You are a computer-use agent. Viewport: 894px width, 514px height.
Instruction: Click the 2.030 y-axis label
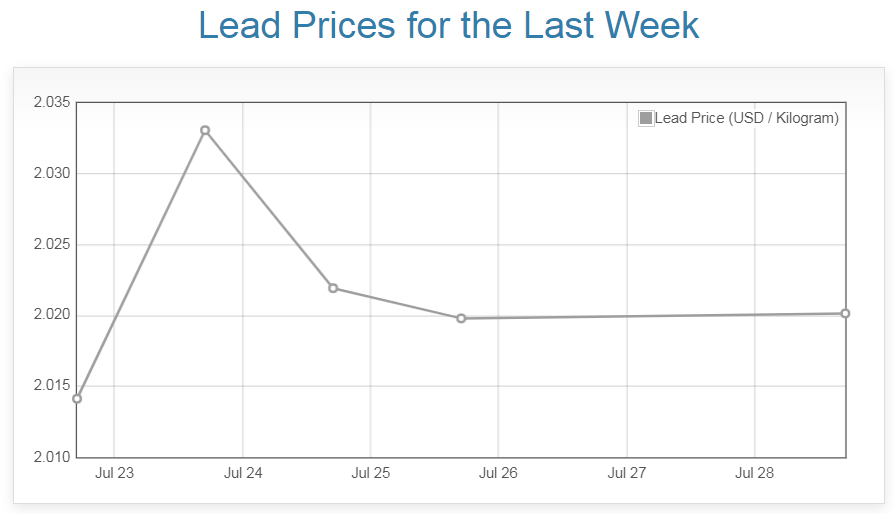click(x=50, y=173)
